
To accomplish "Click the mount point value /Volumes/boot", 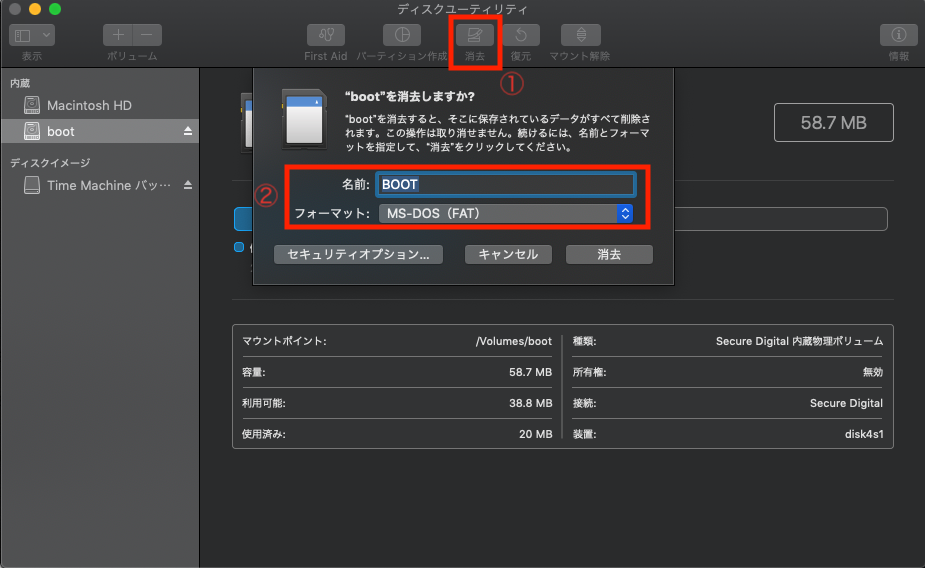I will (513, 341).
